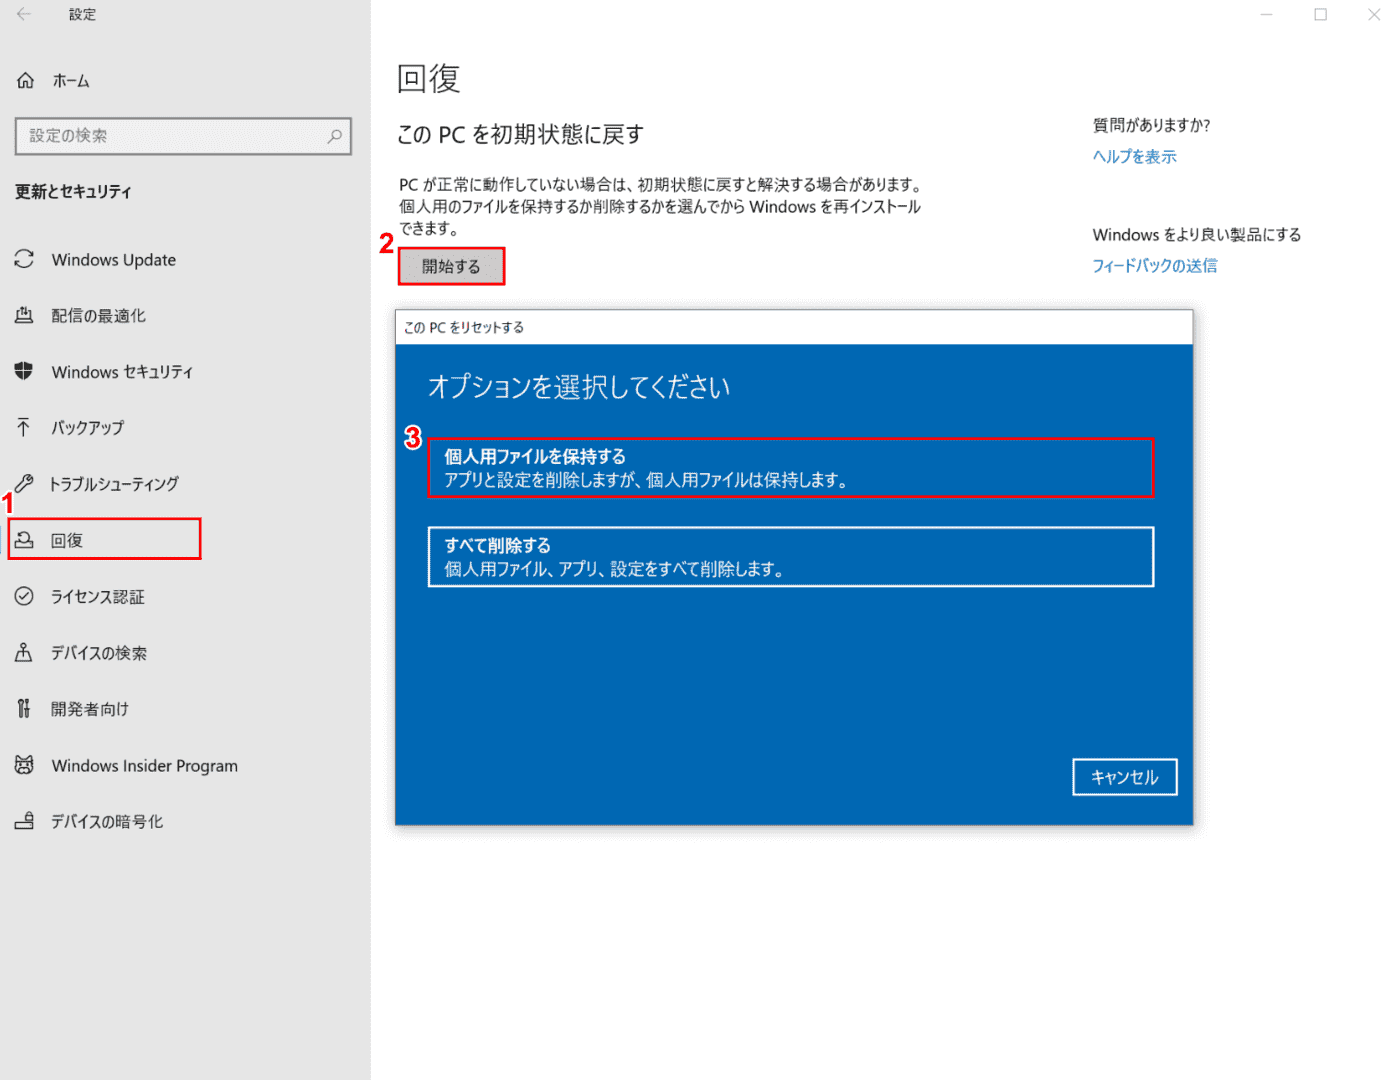The height and width of the screenshot is (1080, 1394).
Task: Select 回復 in the sidebar
Action: tap(105, 540)
